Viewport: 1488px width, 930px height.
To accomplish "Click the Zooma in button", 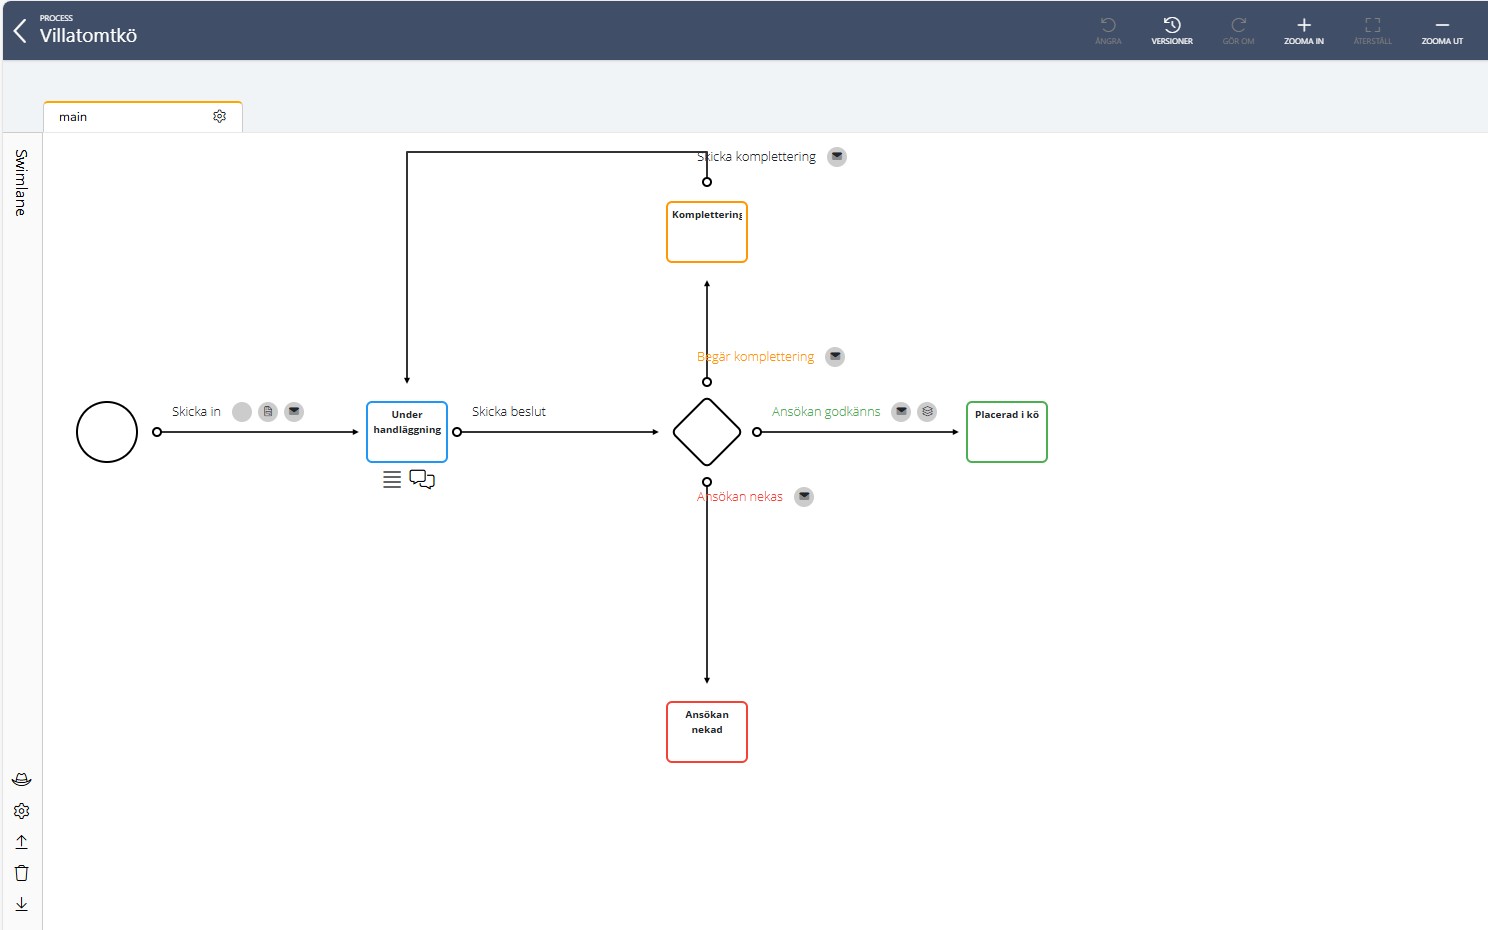I will pyautogui.click(x=1303, y=30).
